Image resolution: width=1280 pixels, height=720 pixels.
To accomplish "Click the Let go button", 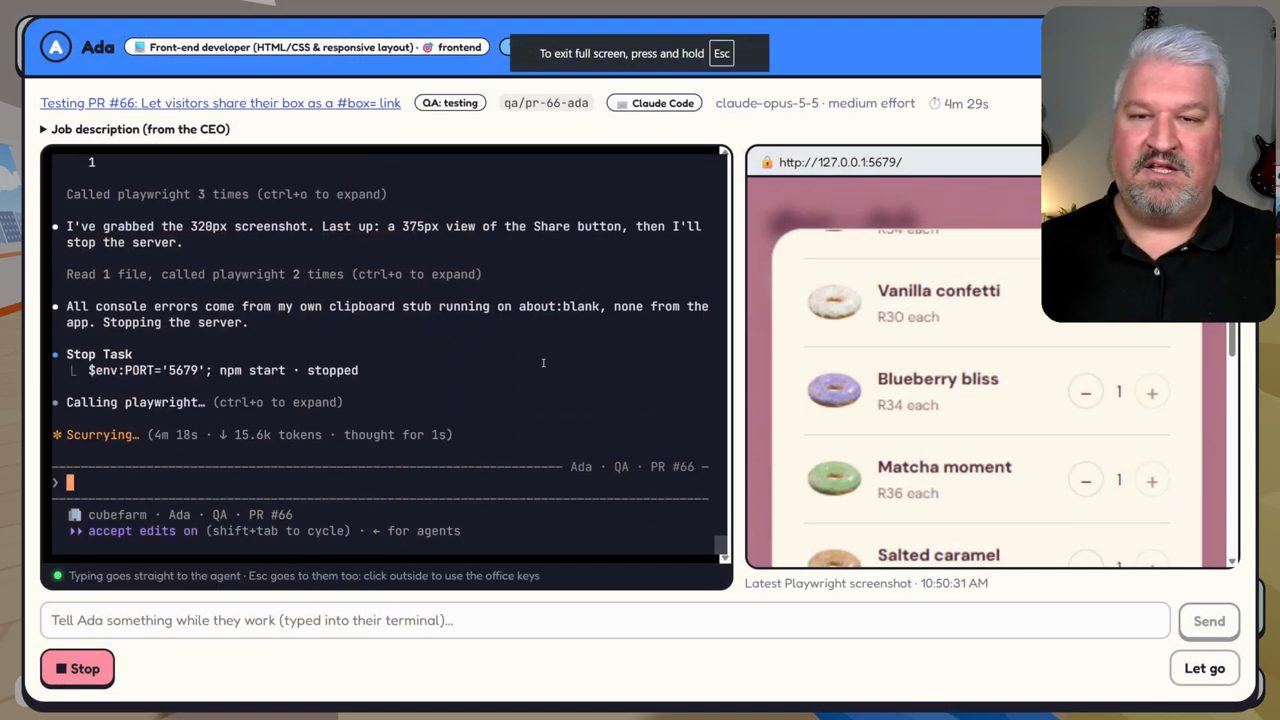I will pyautogui.click(x=1204, y=668).
